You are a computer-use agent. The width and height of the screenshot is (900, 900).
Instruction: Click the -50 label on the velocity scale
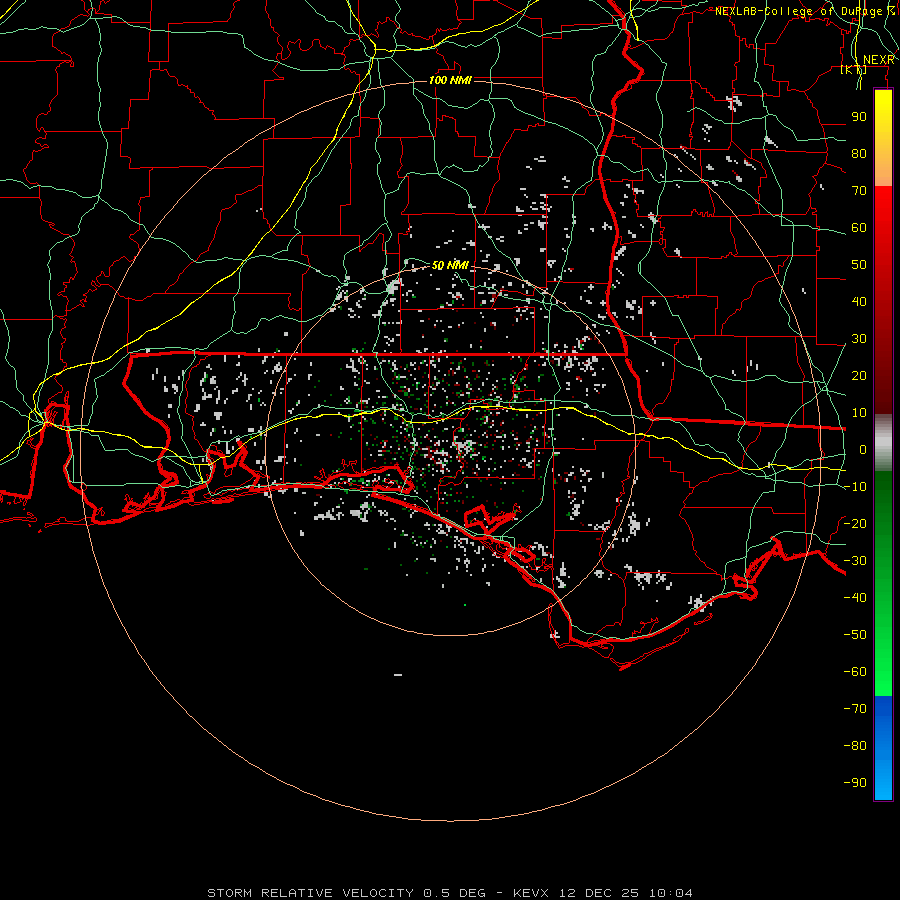click(x=855, y=635)
